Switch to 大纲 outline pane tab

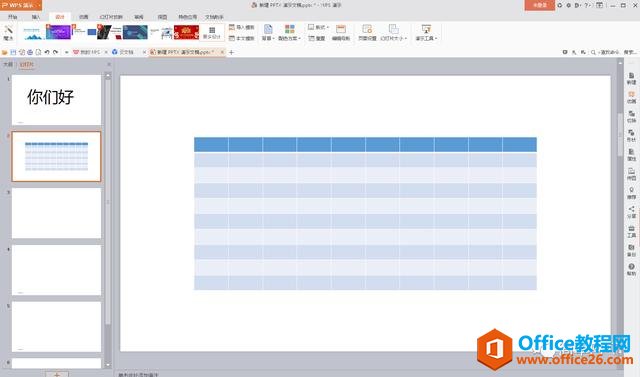8,64
